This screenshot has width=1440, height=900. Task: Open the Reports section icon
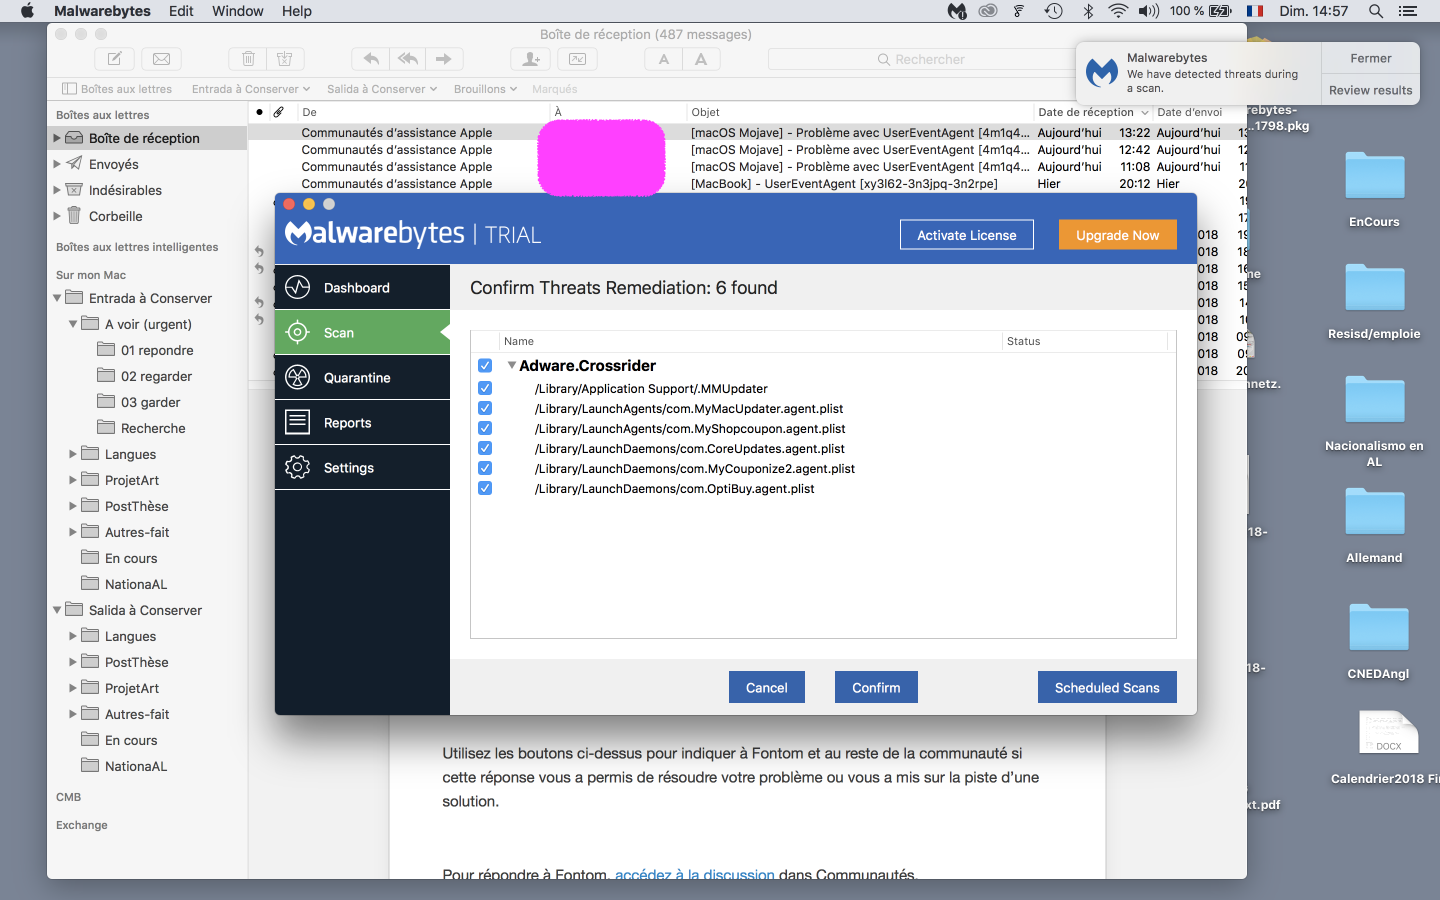(x=298, y=422)
